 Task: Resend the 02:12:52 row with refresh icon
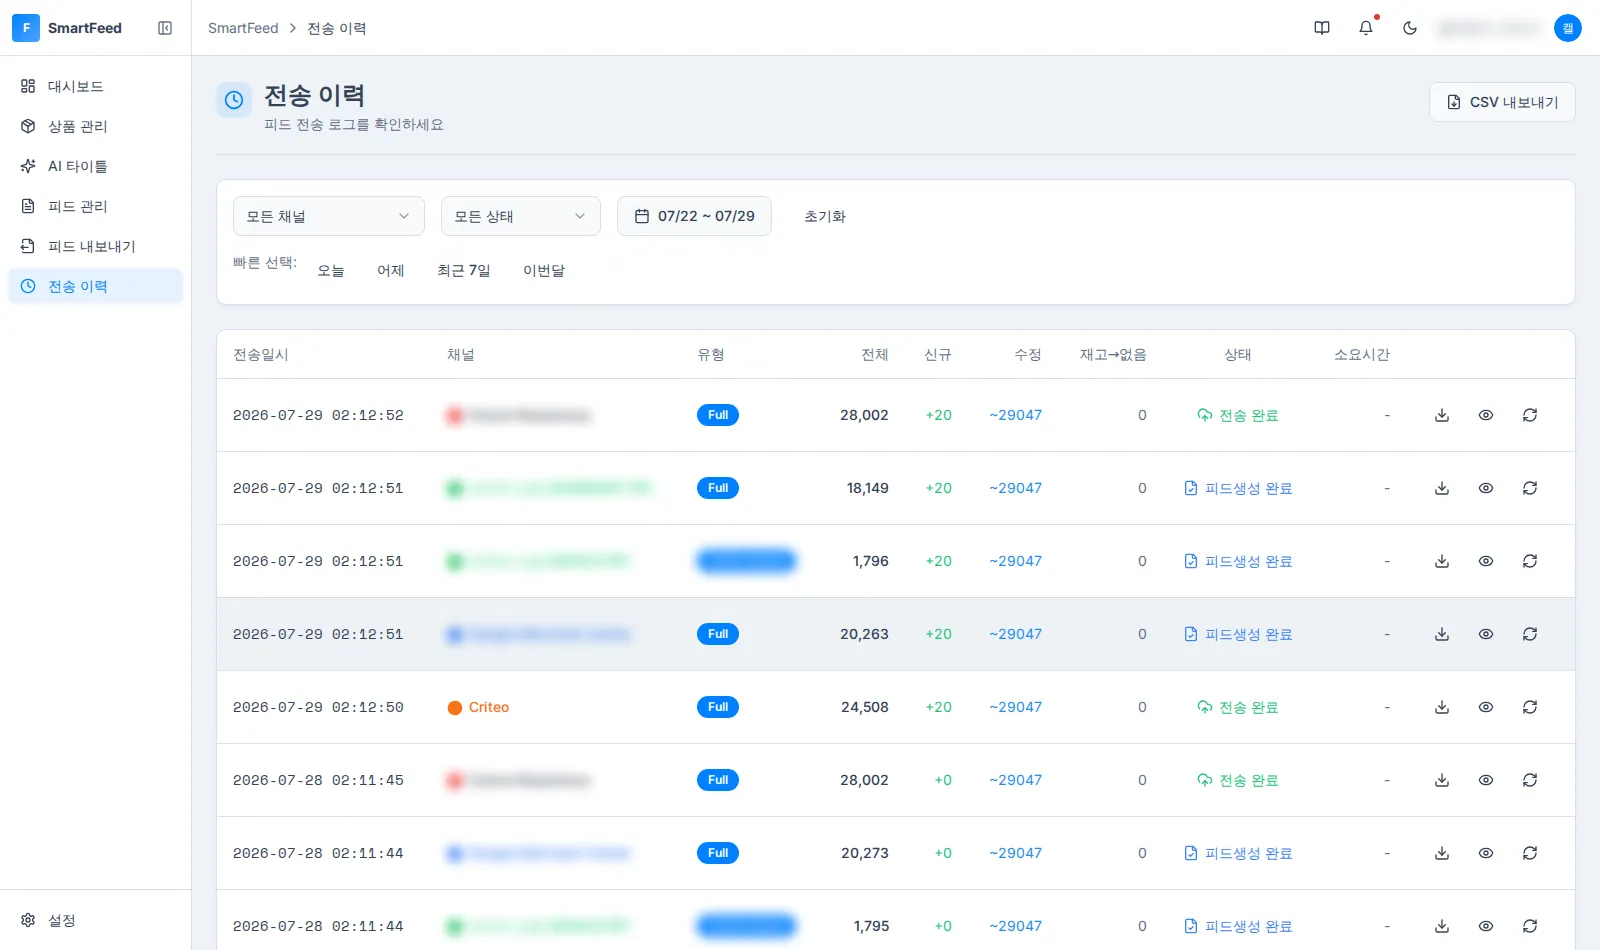[1530, 415]
